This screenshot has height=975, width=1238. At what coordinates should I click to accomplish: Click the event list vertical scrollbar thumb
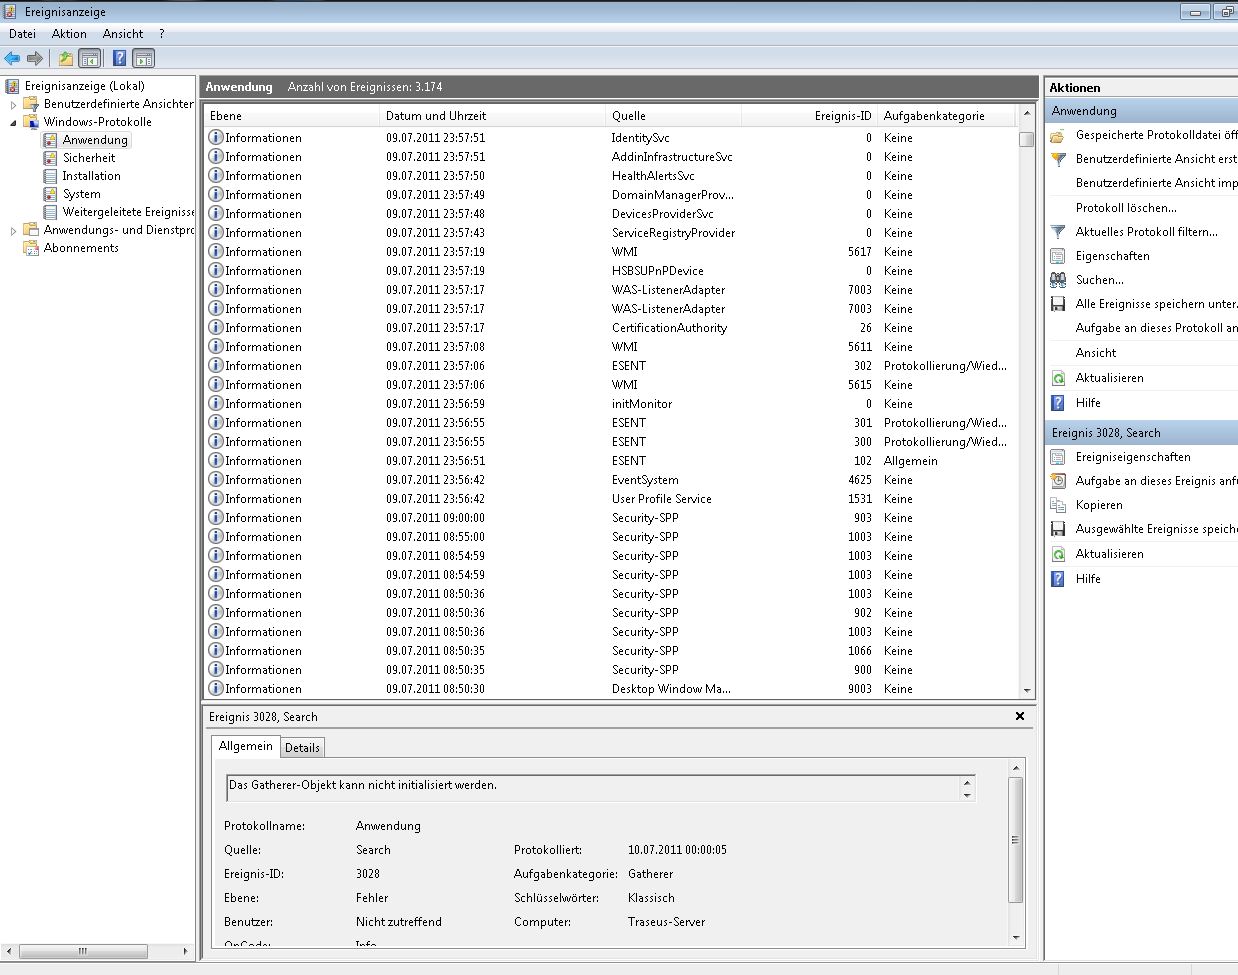coord(1026,139)
